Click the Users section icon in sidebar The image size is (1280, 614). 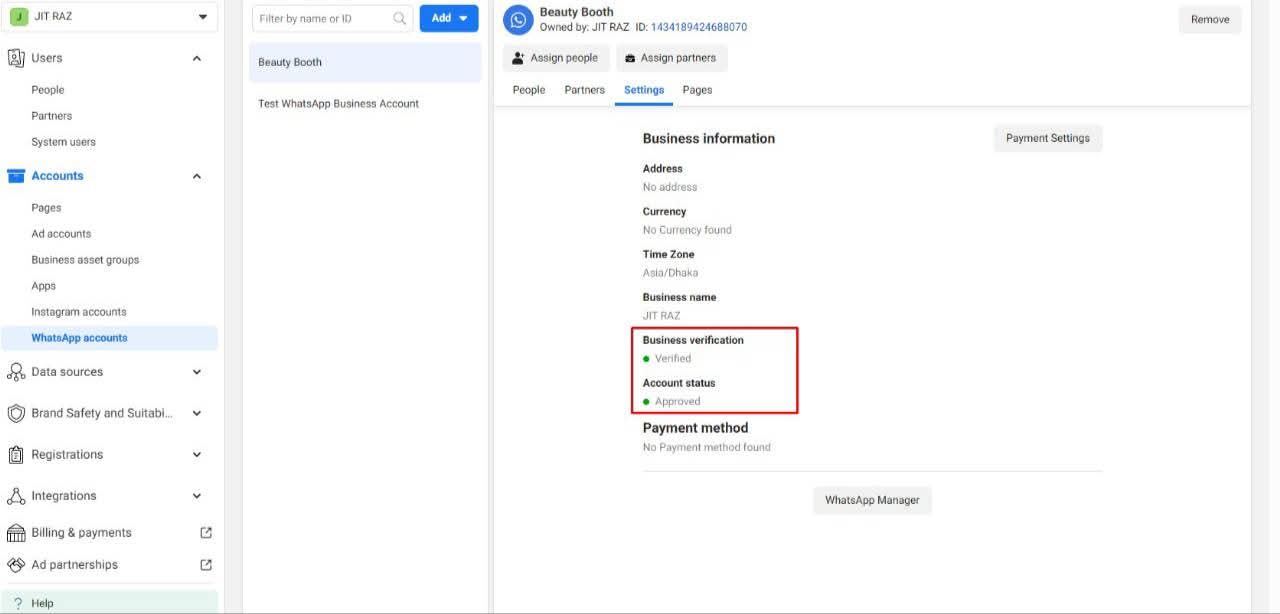[16, 58]
